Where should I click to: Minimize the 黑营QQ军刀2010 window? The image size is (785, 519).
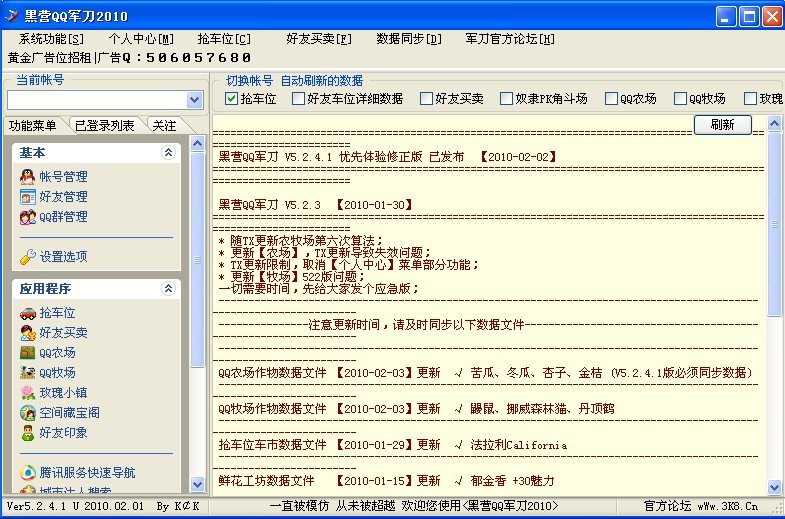726,17
